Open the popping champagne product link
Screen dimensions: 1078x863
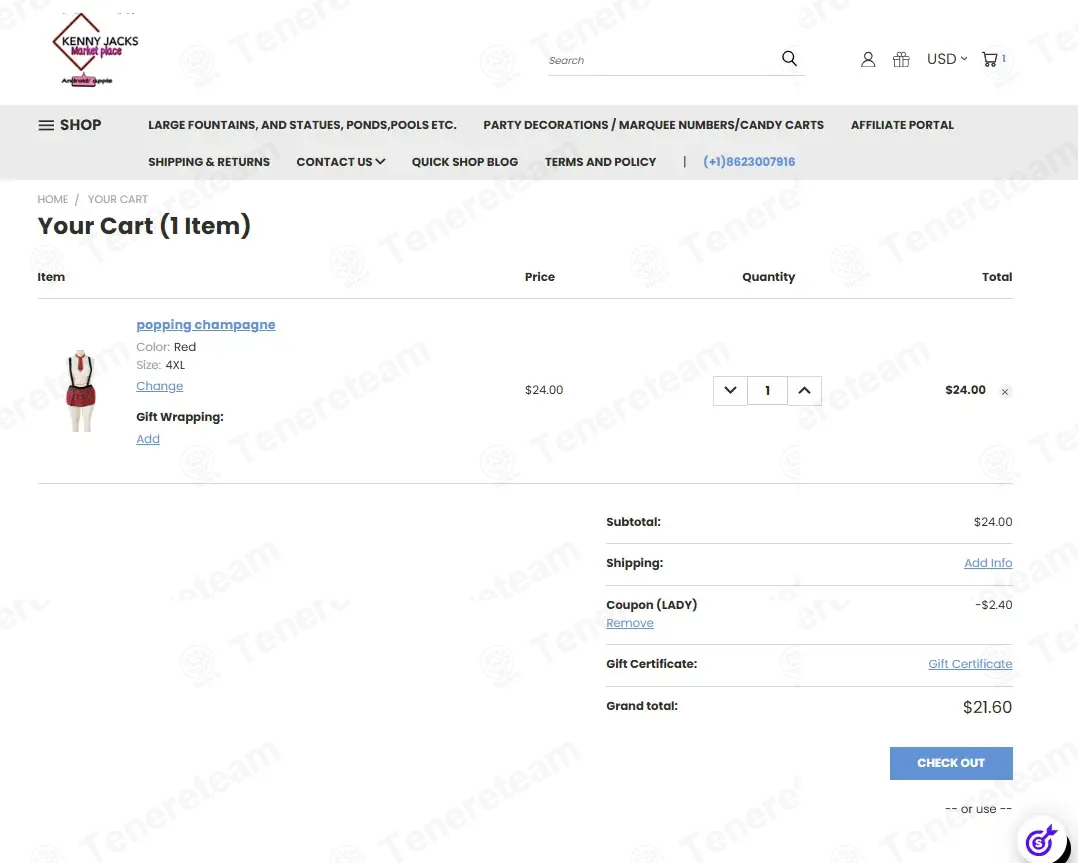pos(206,325)
